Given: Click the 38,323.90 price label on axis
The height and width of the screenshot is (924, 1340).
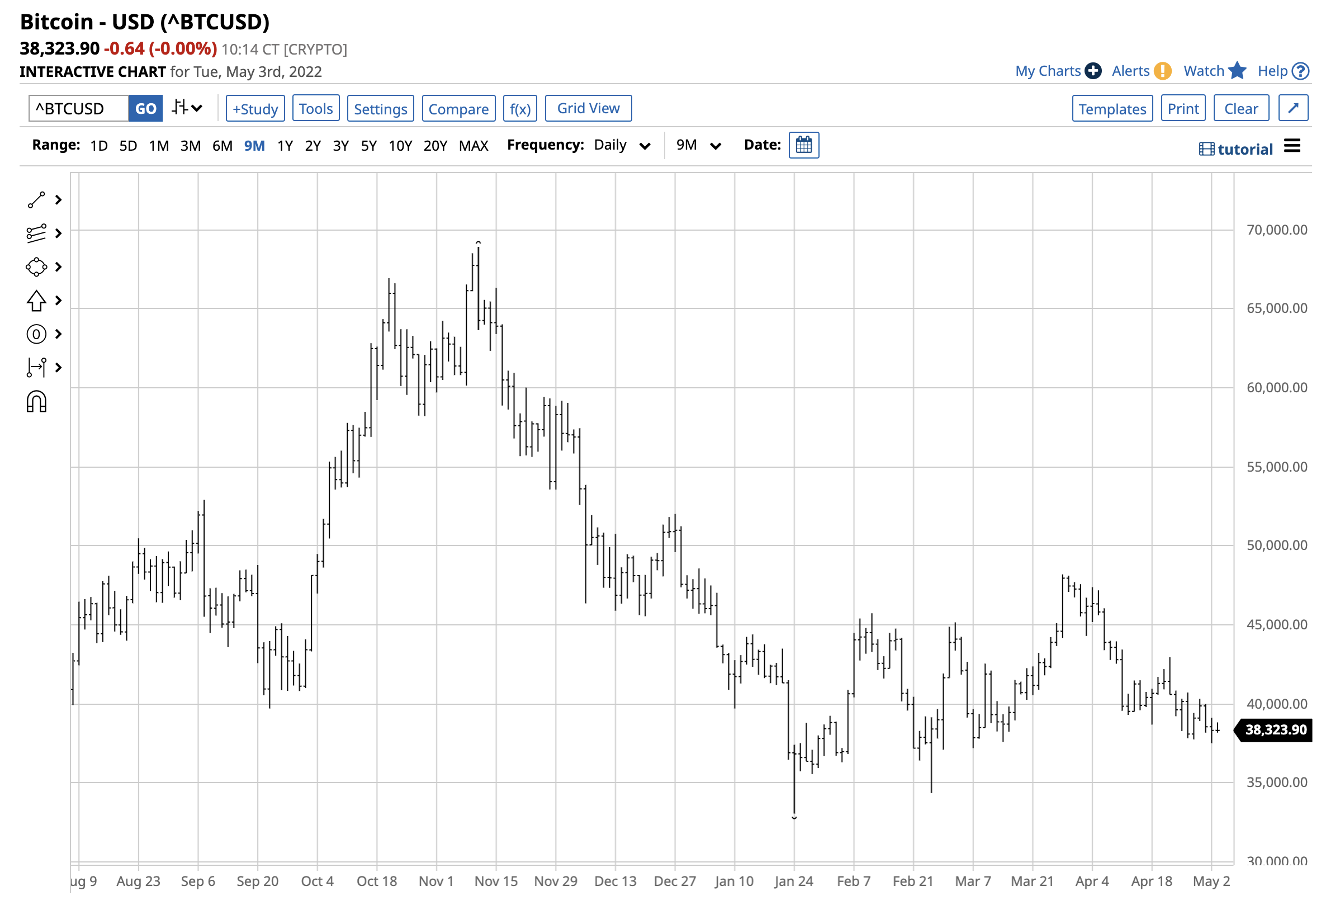Looking at the screenshot, I should pos(1272,730).
